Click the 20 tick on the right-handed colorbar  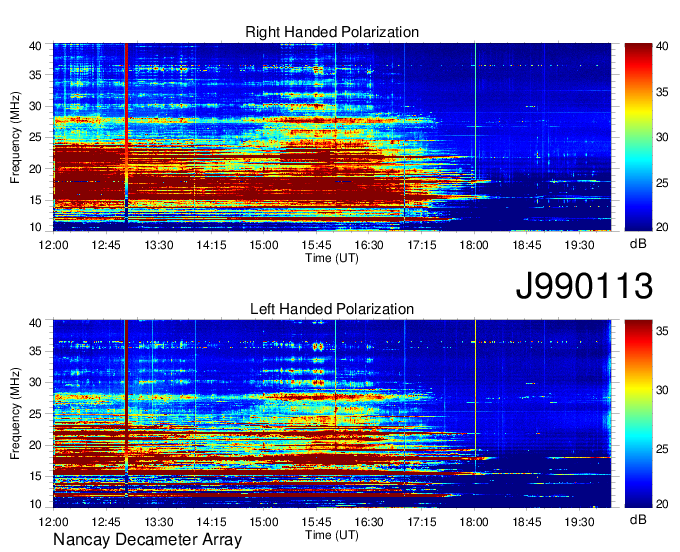pos(662,227)
